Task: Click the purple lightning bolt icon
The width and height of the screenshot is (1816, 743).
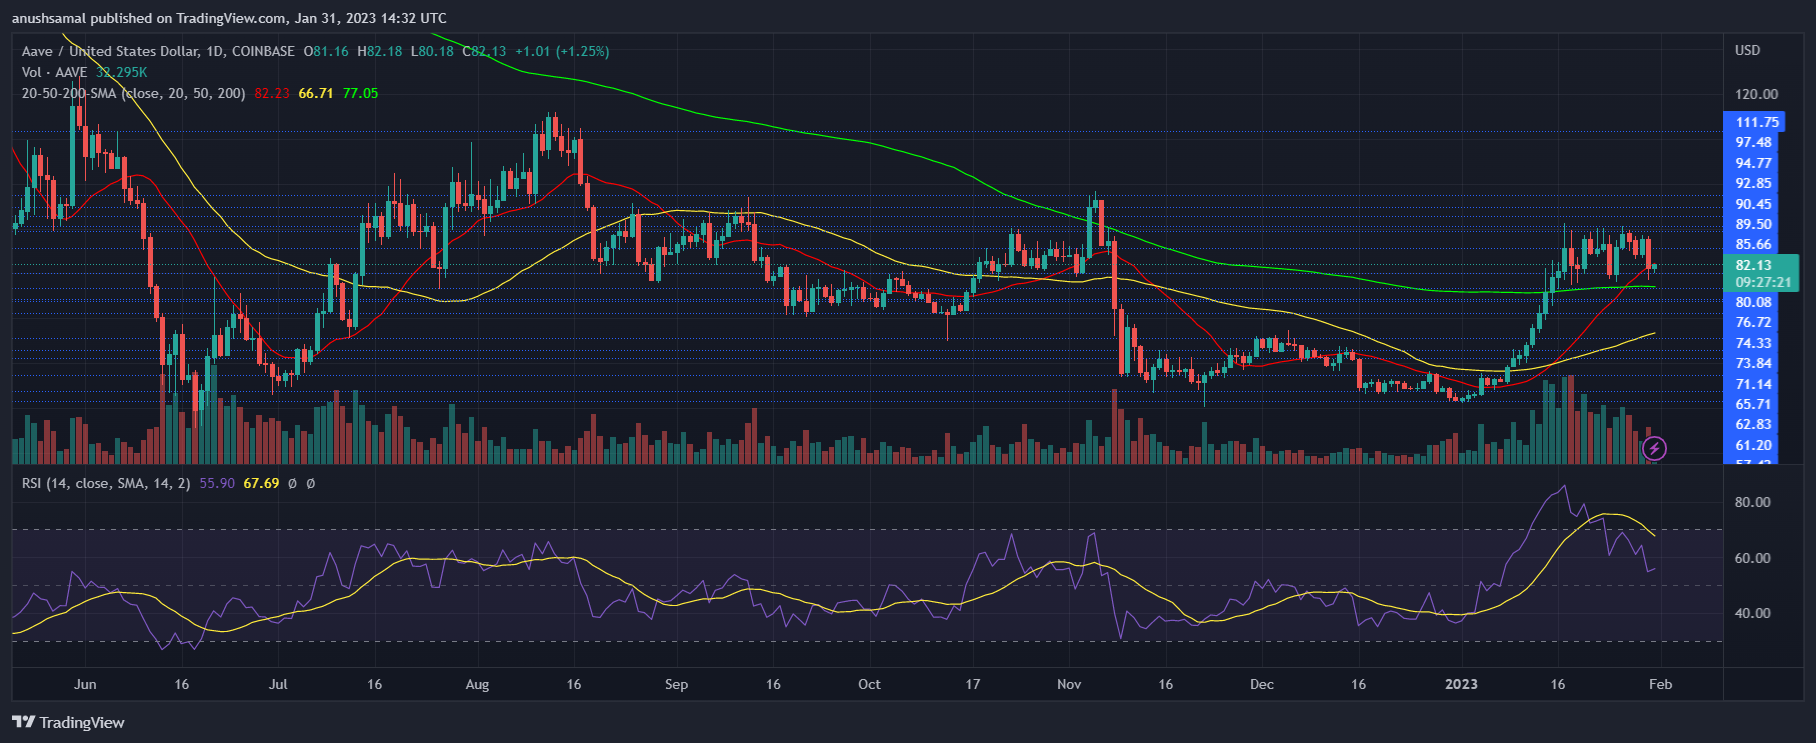Action: click(1655, 448)
